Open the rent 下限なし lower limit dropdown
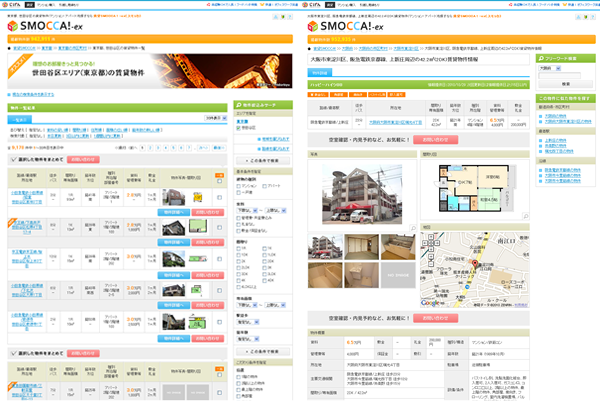Image resolution: width=600 pixels, height=401 pixels. pyautogui.click(x=247, y=212)
